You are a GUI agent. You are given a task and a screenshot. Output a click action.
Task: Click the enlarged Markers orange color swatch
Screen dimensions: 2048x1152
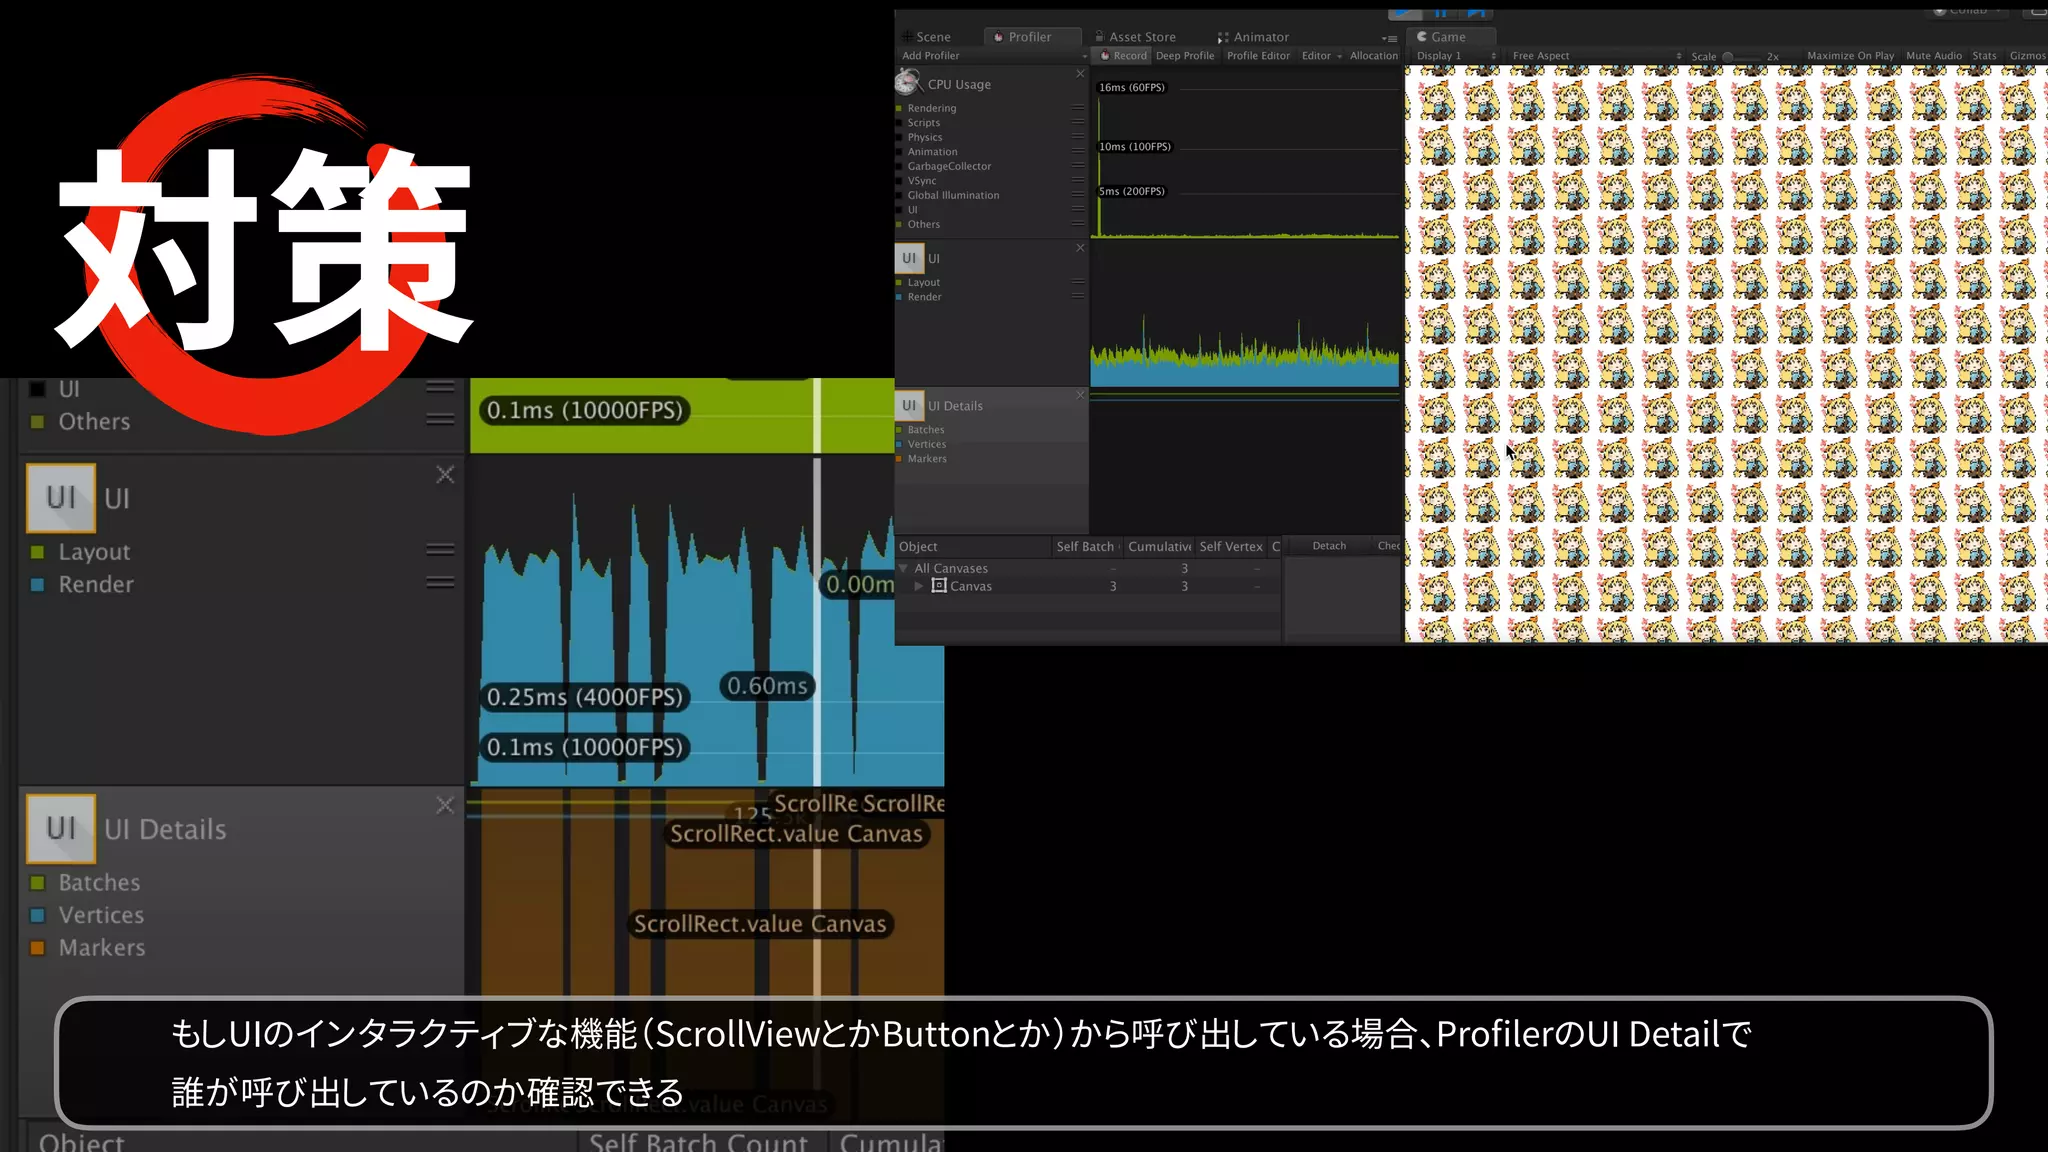point(37,947)
